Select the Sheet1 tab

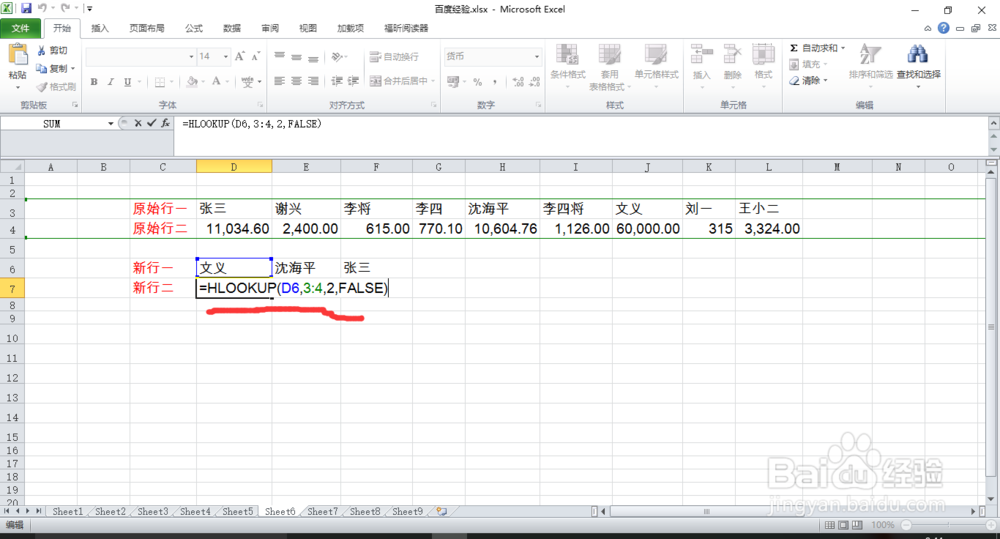click(x=68, y=512)
